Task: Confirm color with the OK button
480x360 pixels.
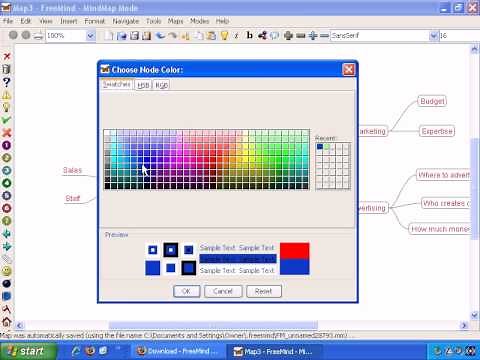Action: click(187, 291)
